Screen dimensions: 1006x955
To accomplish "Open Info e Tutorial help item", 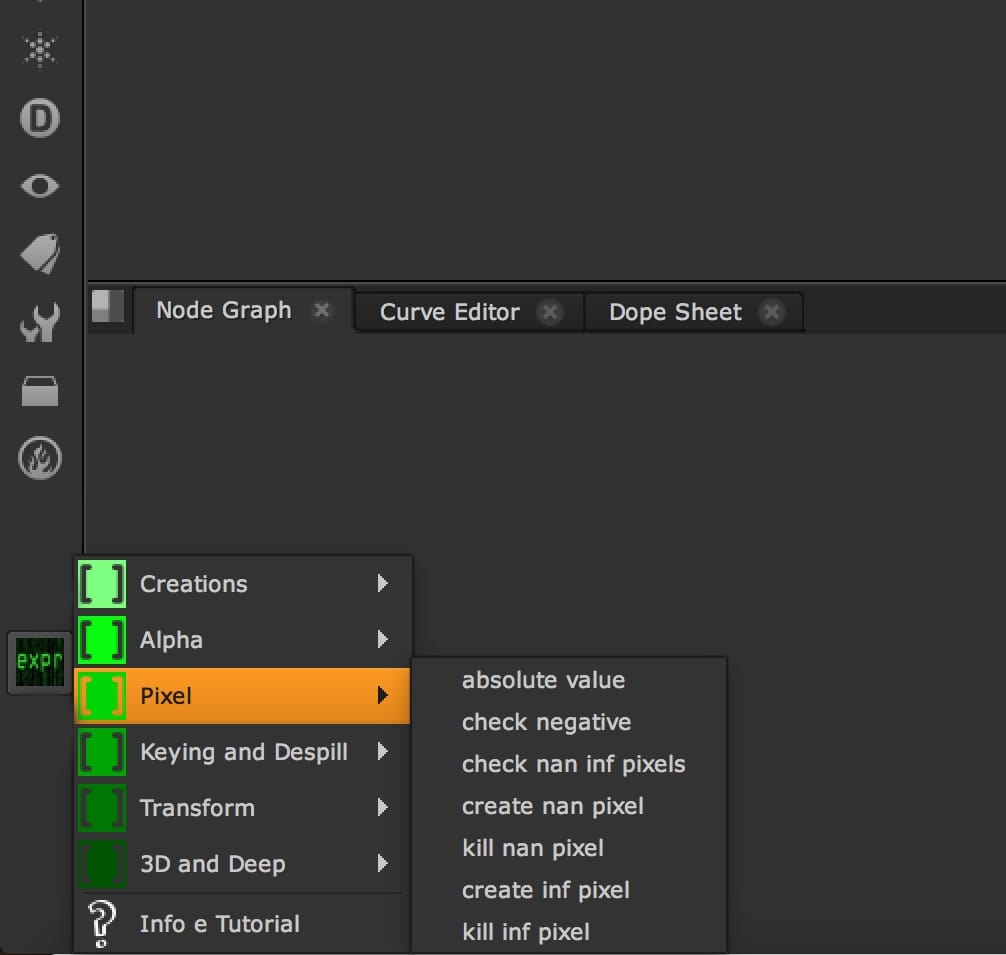I will pos(219,924).
